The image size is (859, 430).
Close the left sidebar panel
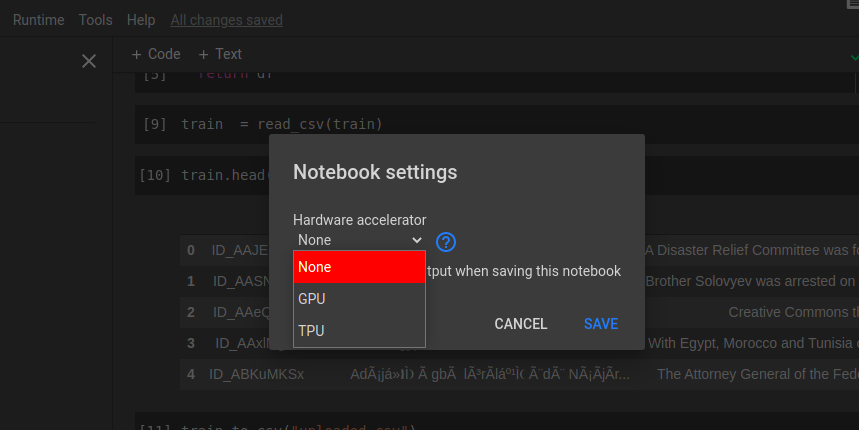click(88, 61)
